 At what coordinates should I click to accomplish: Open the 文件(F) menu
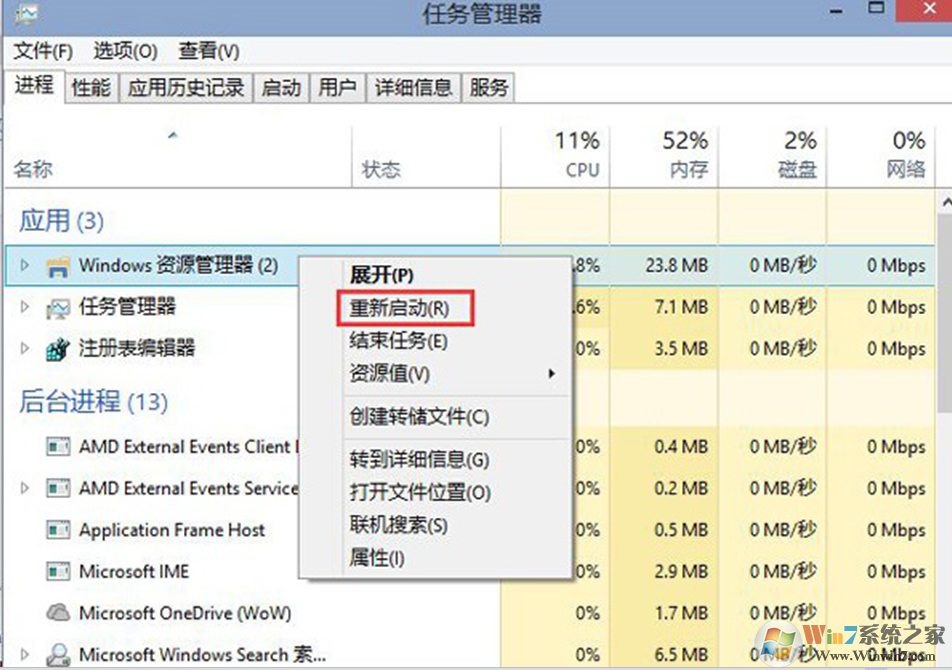click(x=42, y=51)
